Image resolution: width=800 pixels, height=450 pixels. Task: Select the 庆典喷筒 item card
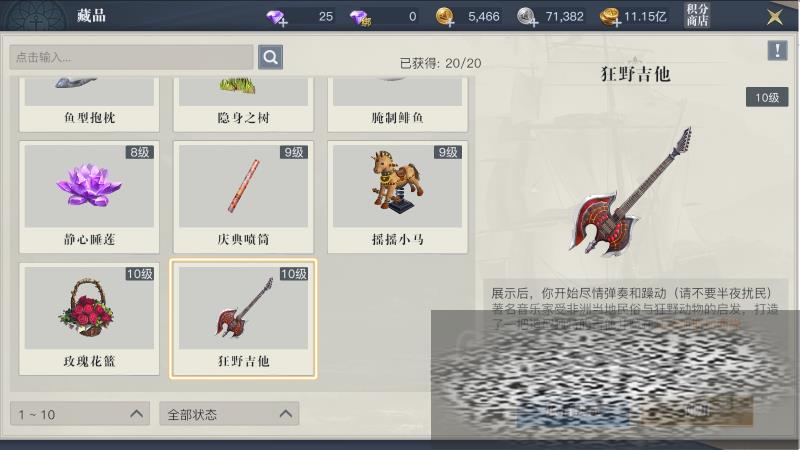point(243,197)
